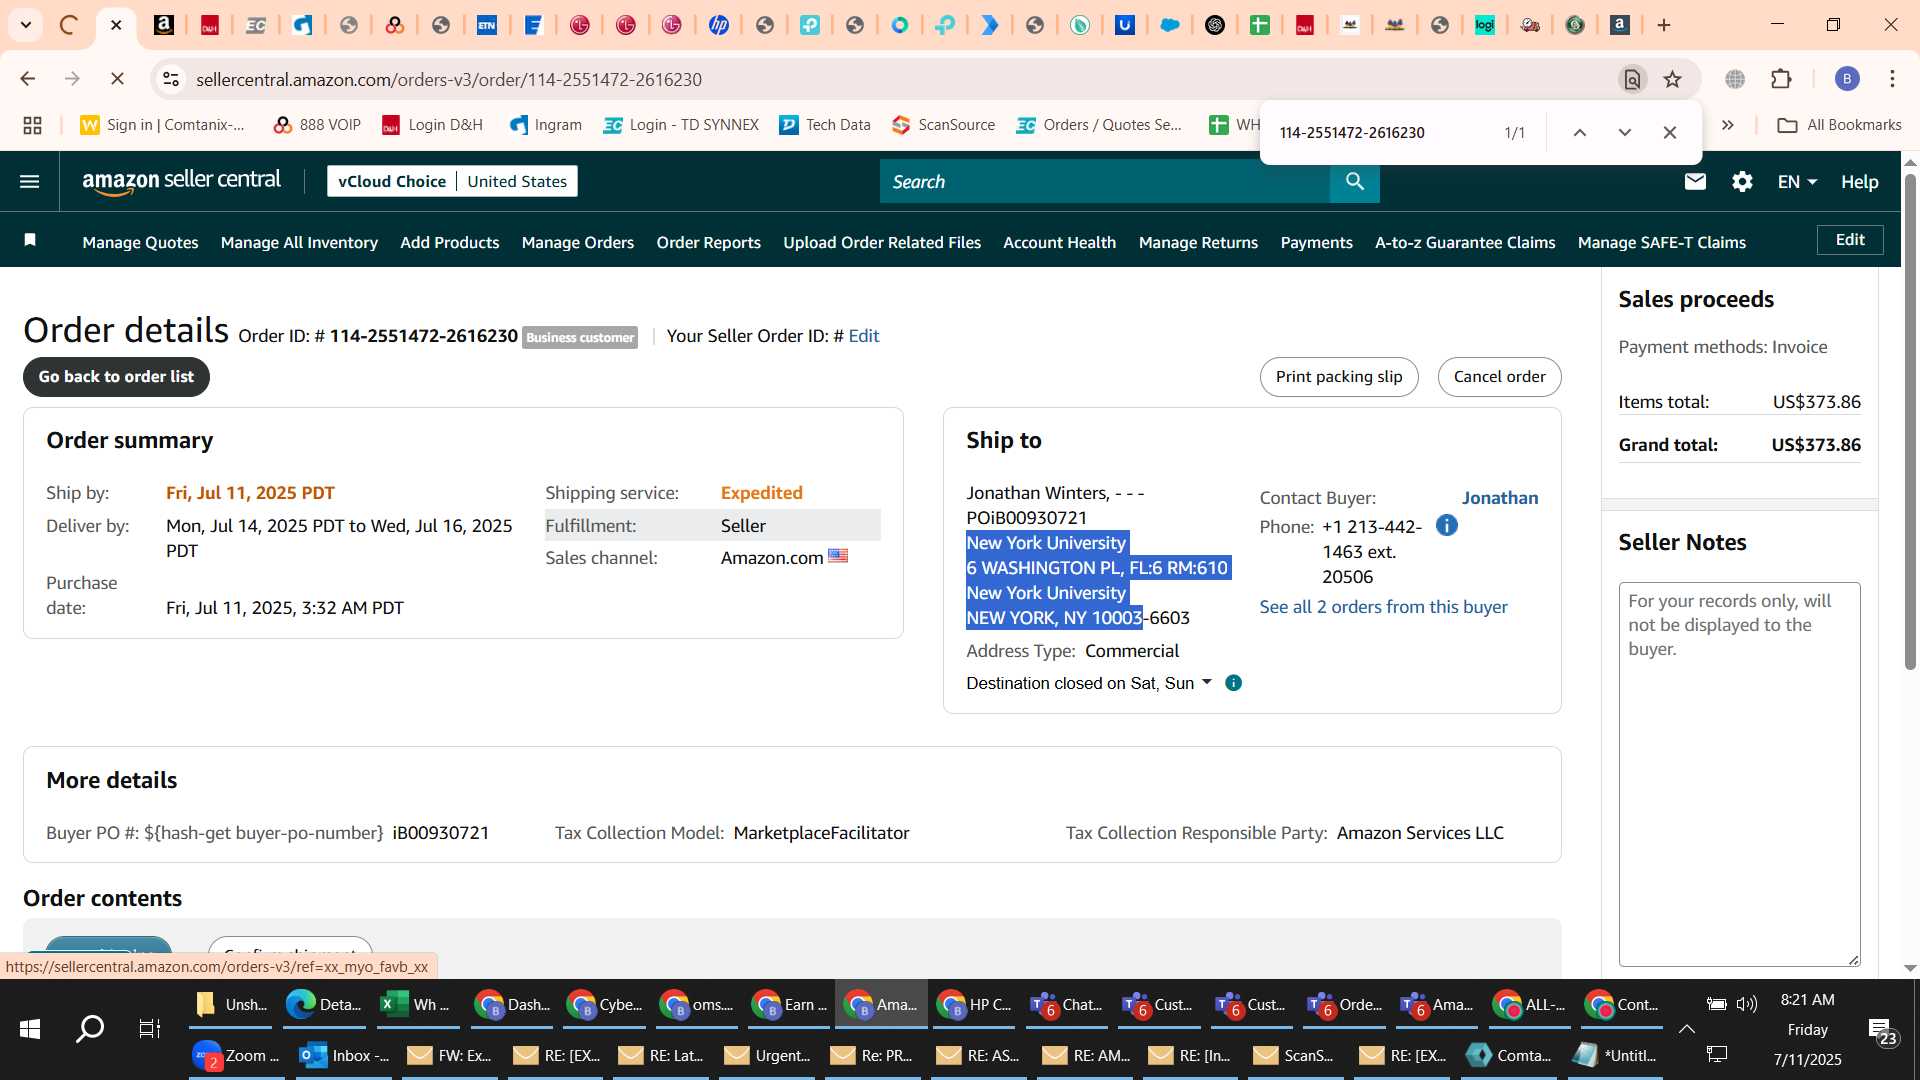
Task: Click the volume icon in system tray
Action: 1747,1004
